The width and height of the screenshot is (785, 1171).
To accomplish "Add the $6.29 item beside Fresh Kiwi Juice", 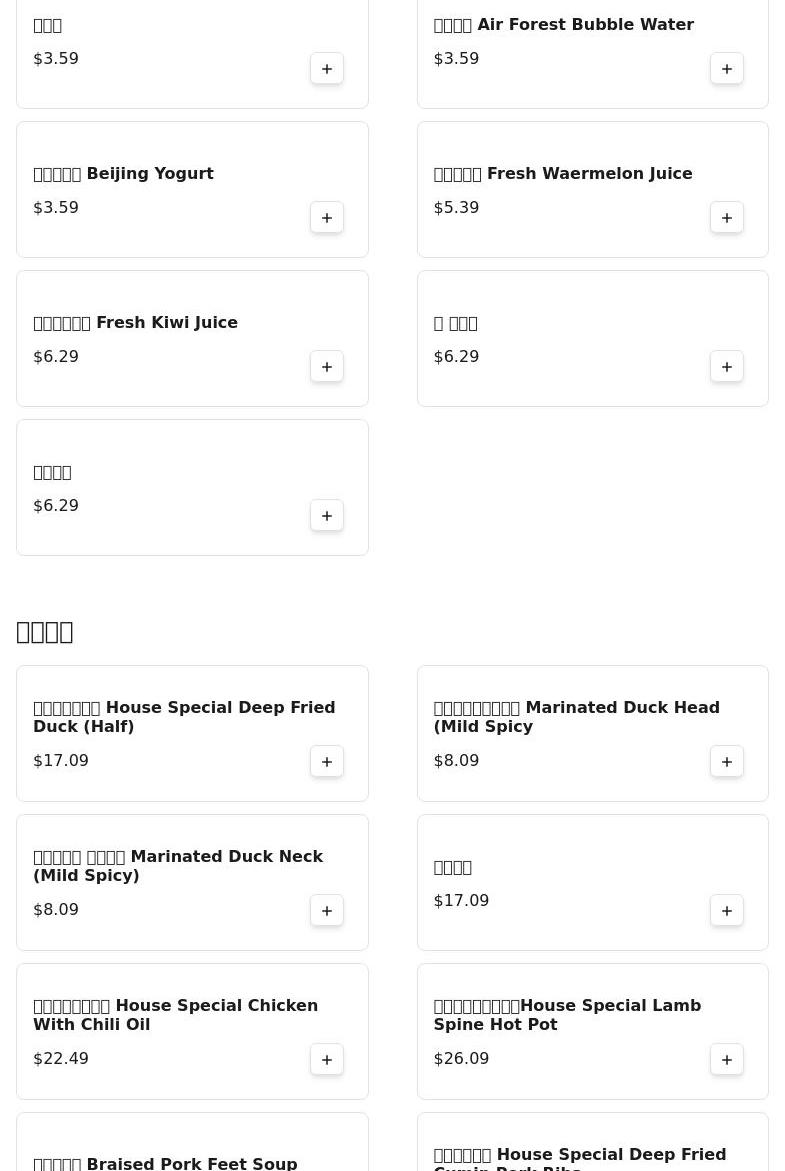I will pyautogui.click(x=727, y=367).
